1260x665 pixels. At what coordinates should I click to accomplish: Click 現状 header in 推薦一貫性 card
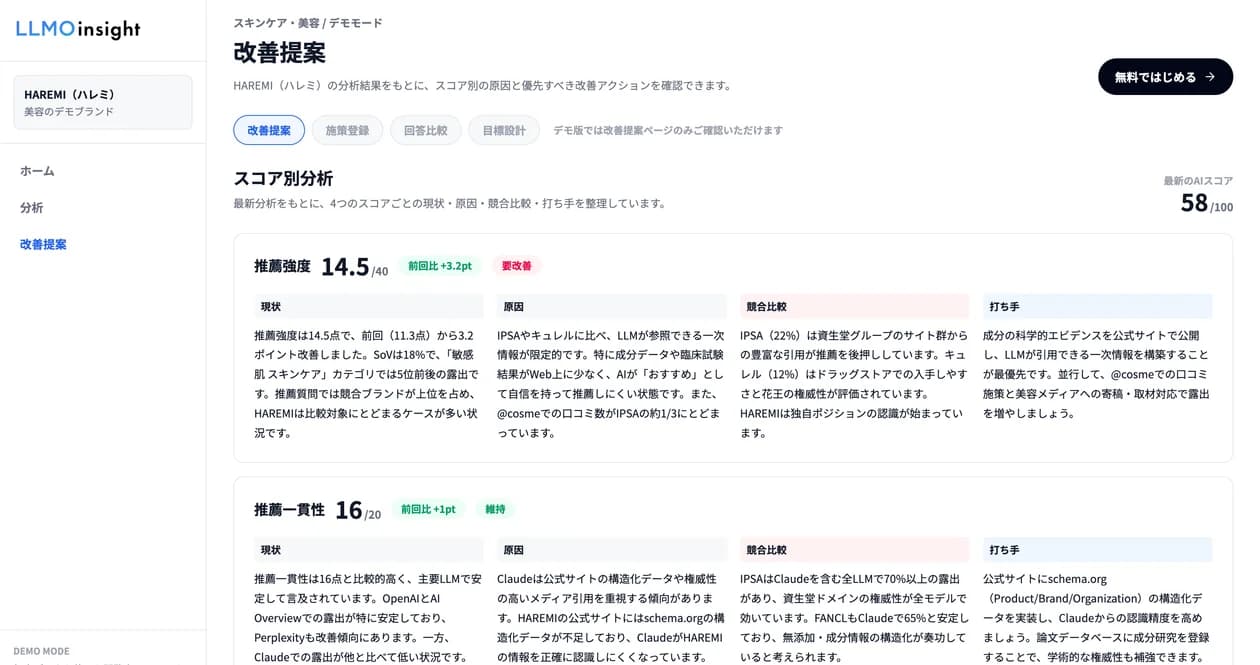(x=369, y=550)
